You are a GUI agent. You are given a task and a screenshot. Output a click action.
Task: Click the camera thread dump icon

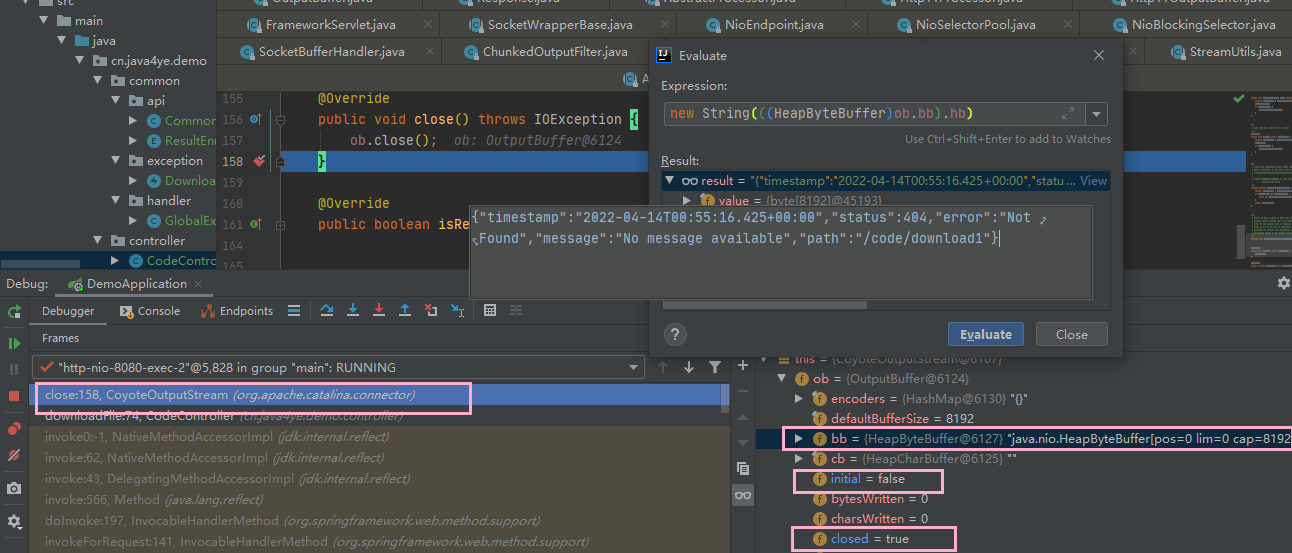14,489
